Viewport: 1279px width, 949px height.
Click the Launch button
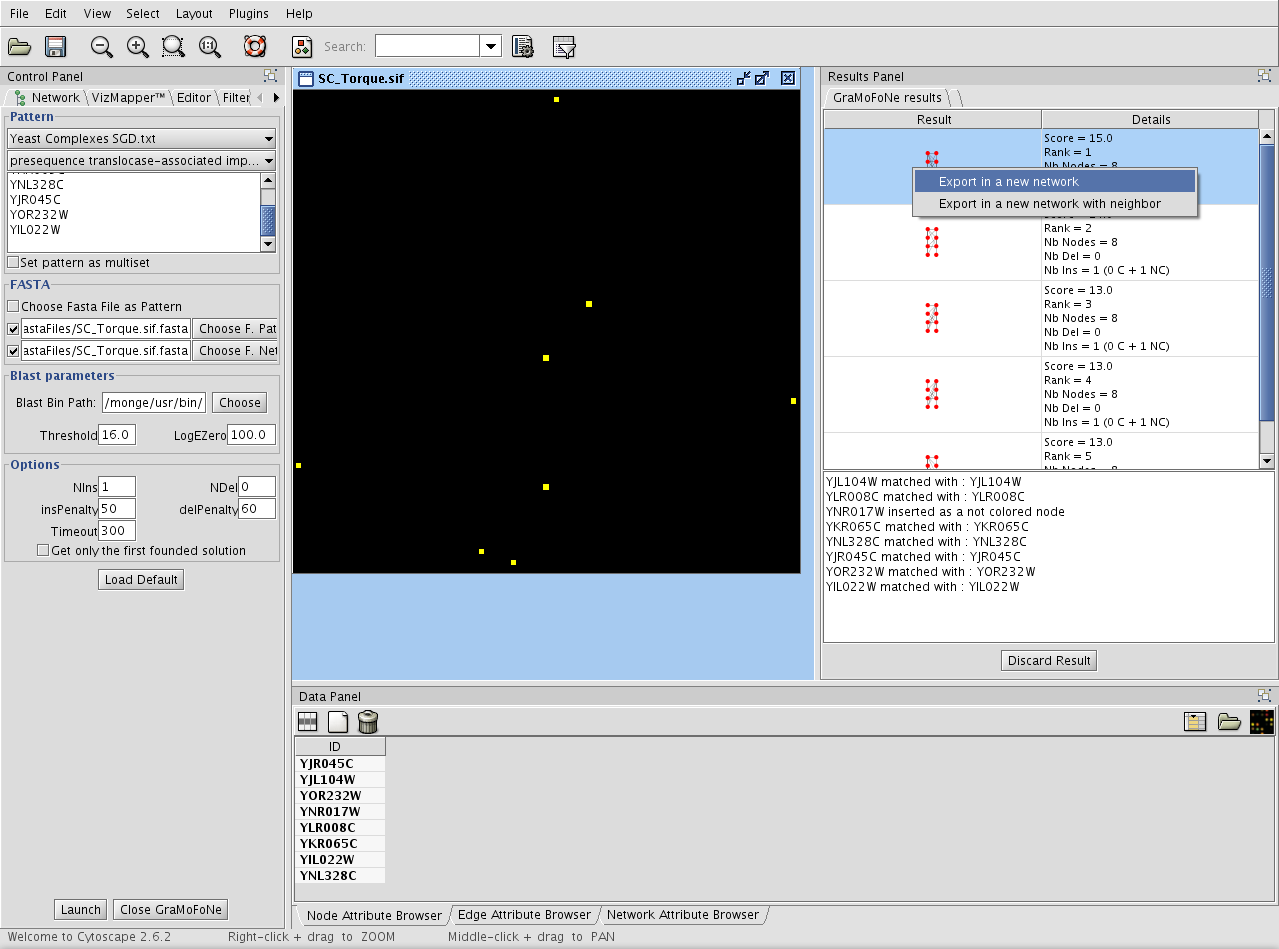click(x=81, y=910)
